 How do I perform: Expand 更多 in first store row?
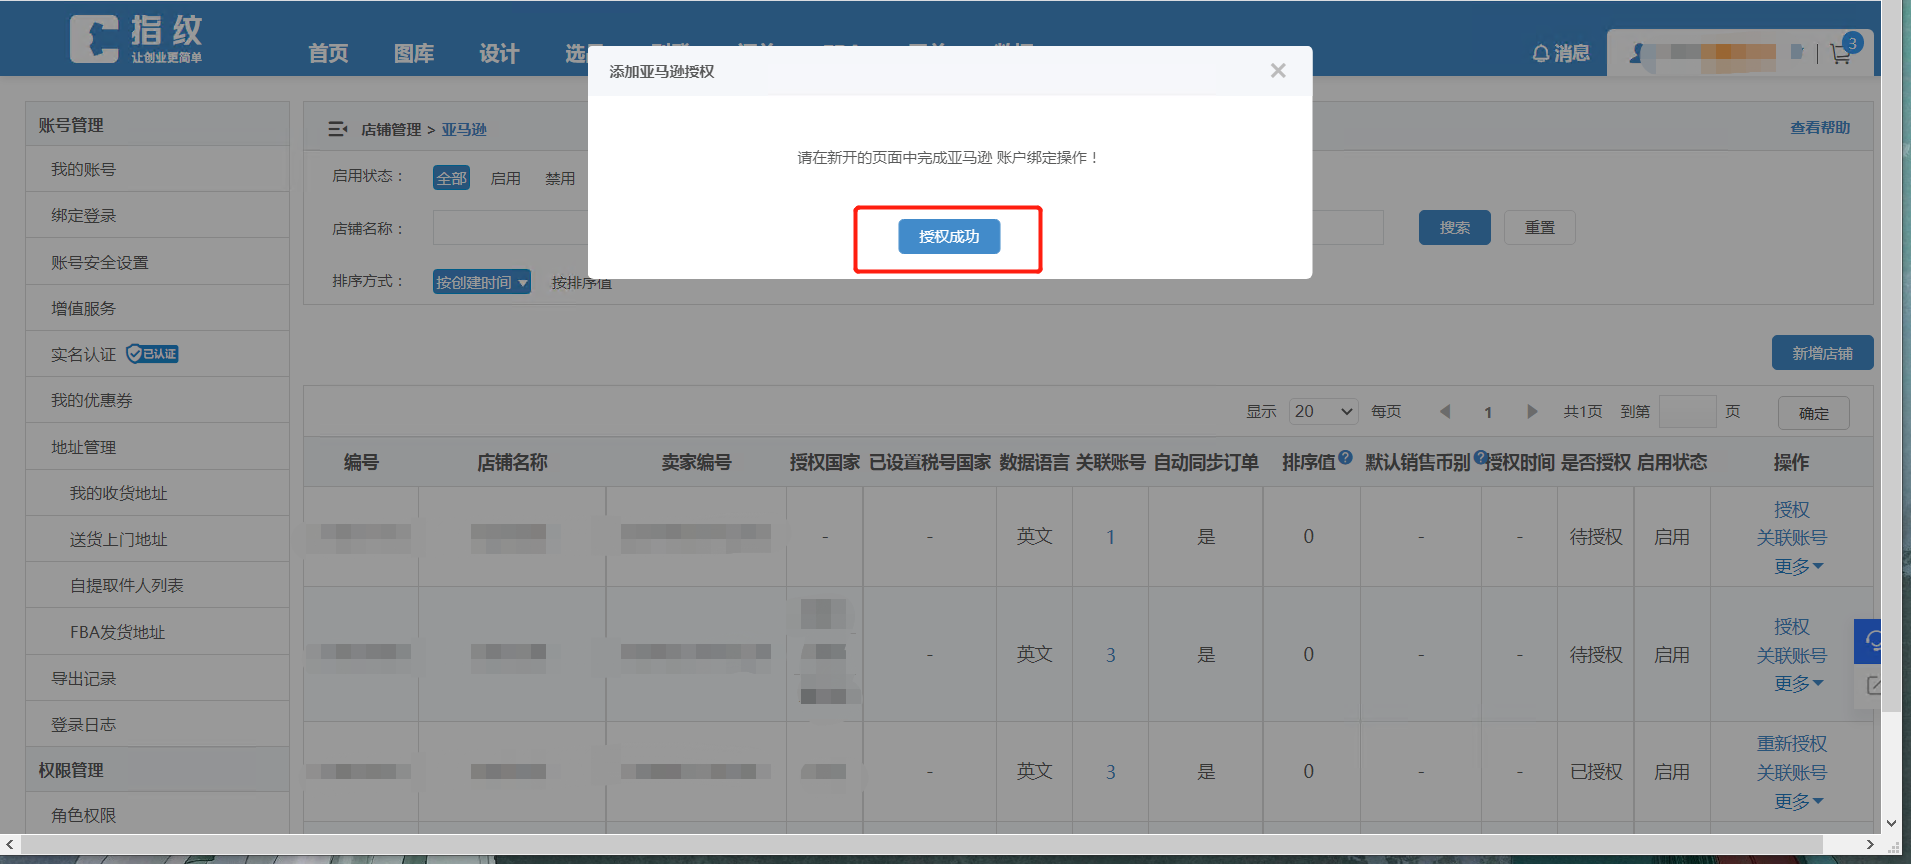1798,566
